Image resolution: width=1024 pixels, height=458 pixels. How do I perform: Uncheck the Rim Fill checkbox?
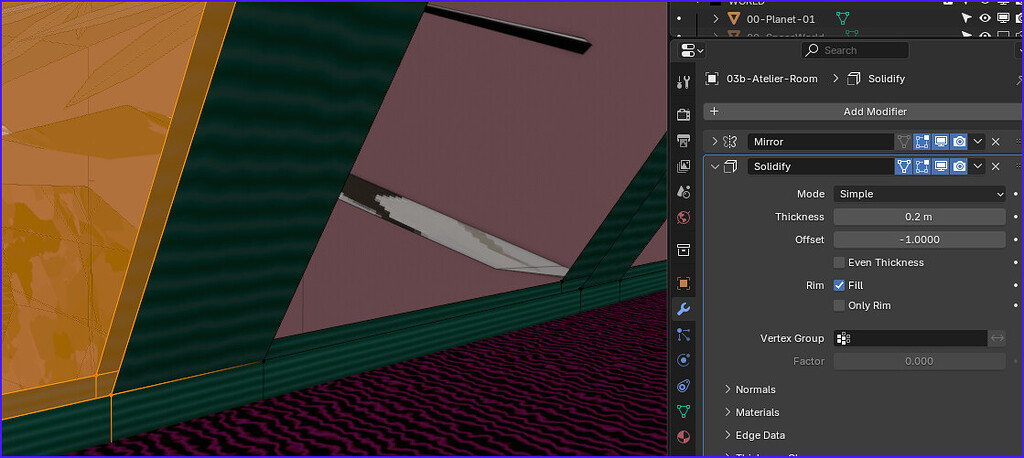839,286
